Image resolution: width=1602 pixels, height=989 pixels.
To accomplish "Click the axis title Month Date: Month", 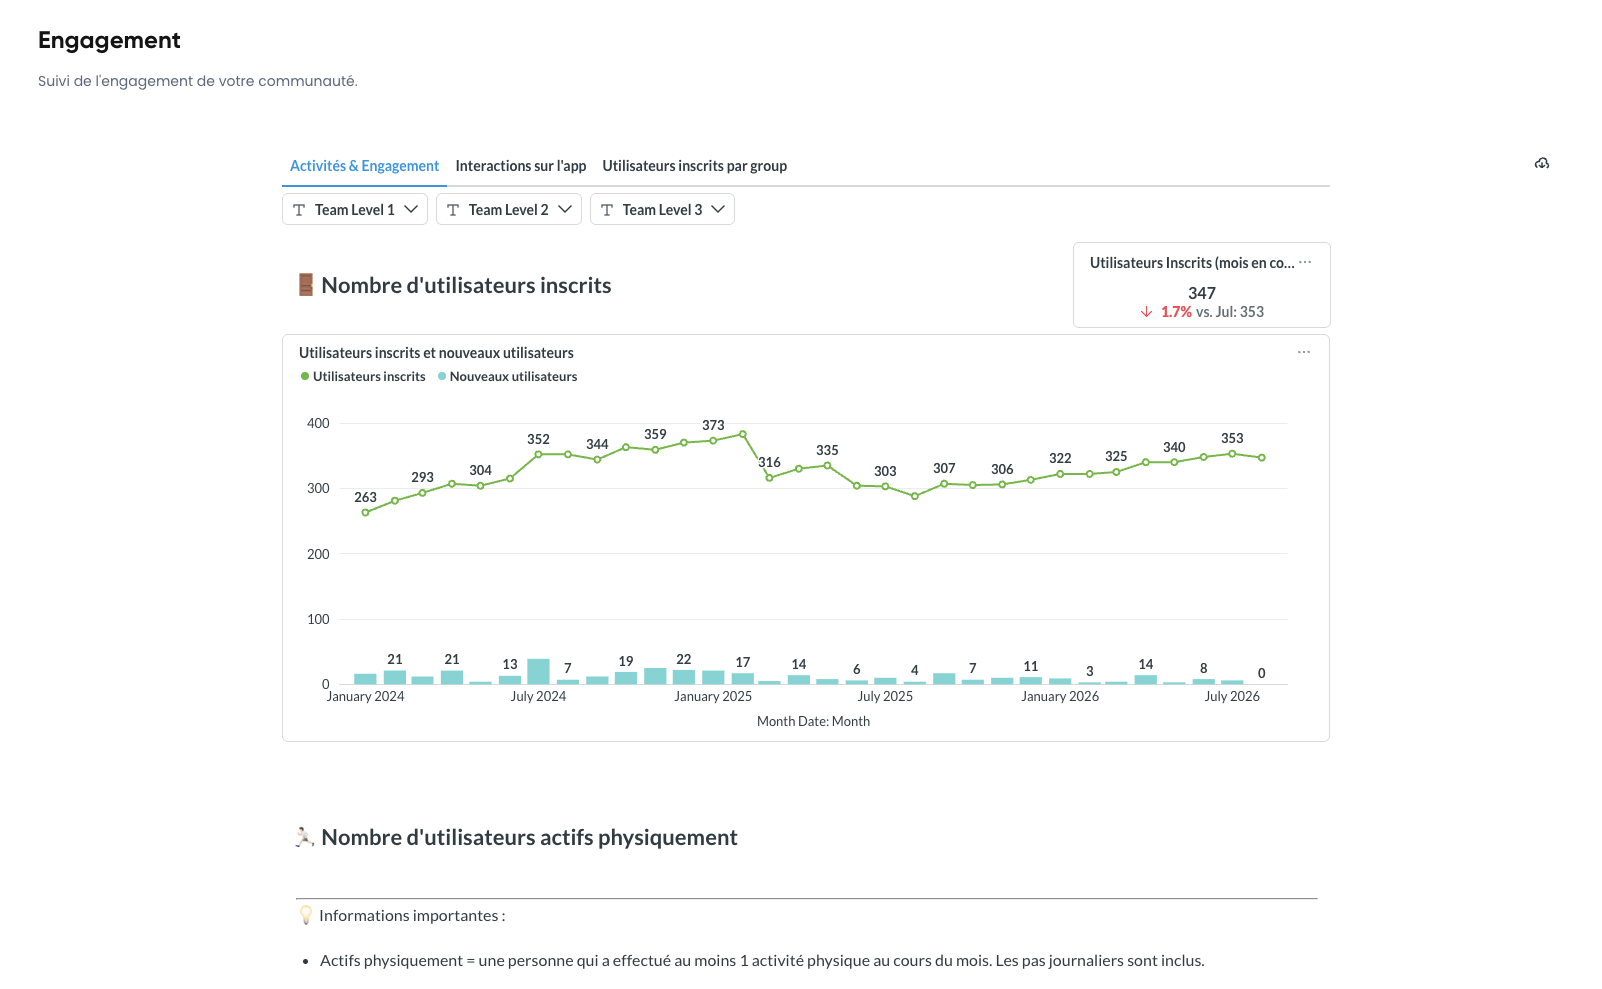I will [813, 721].
